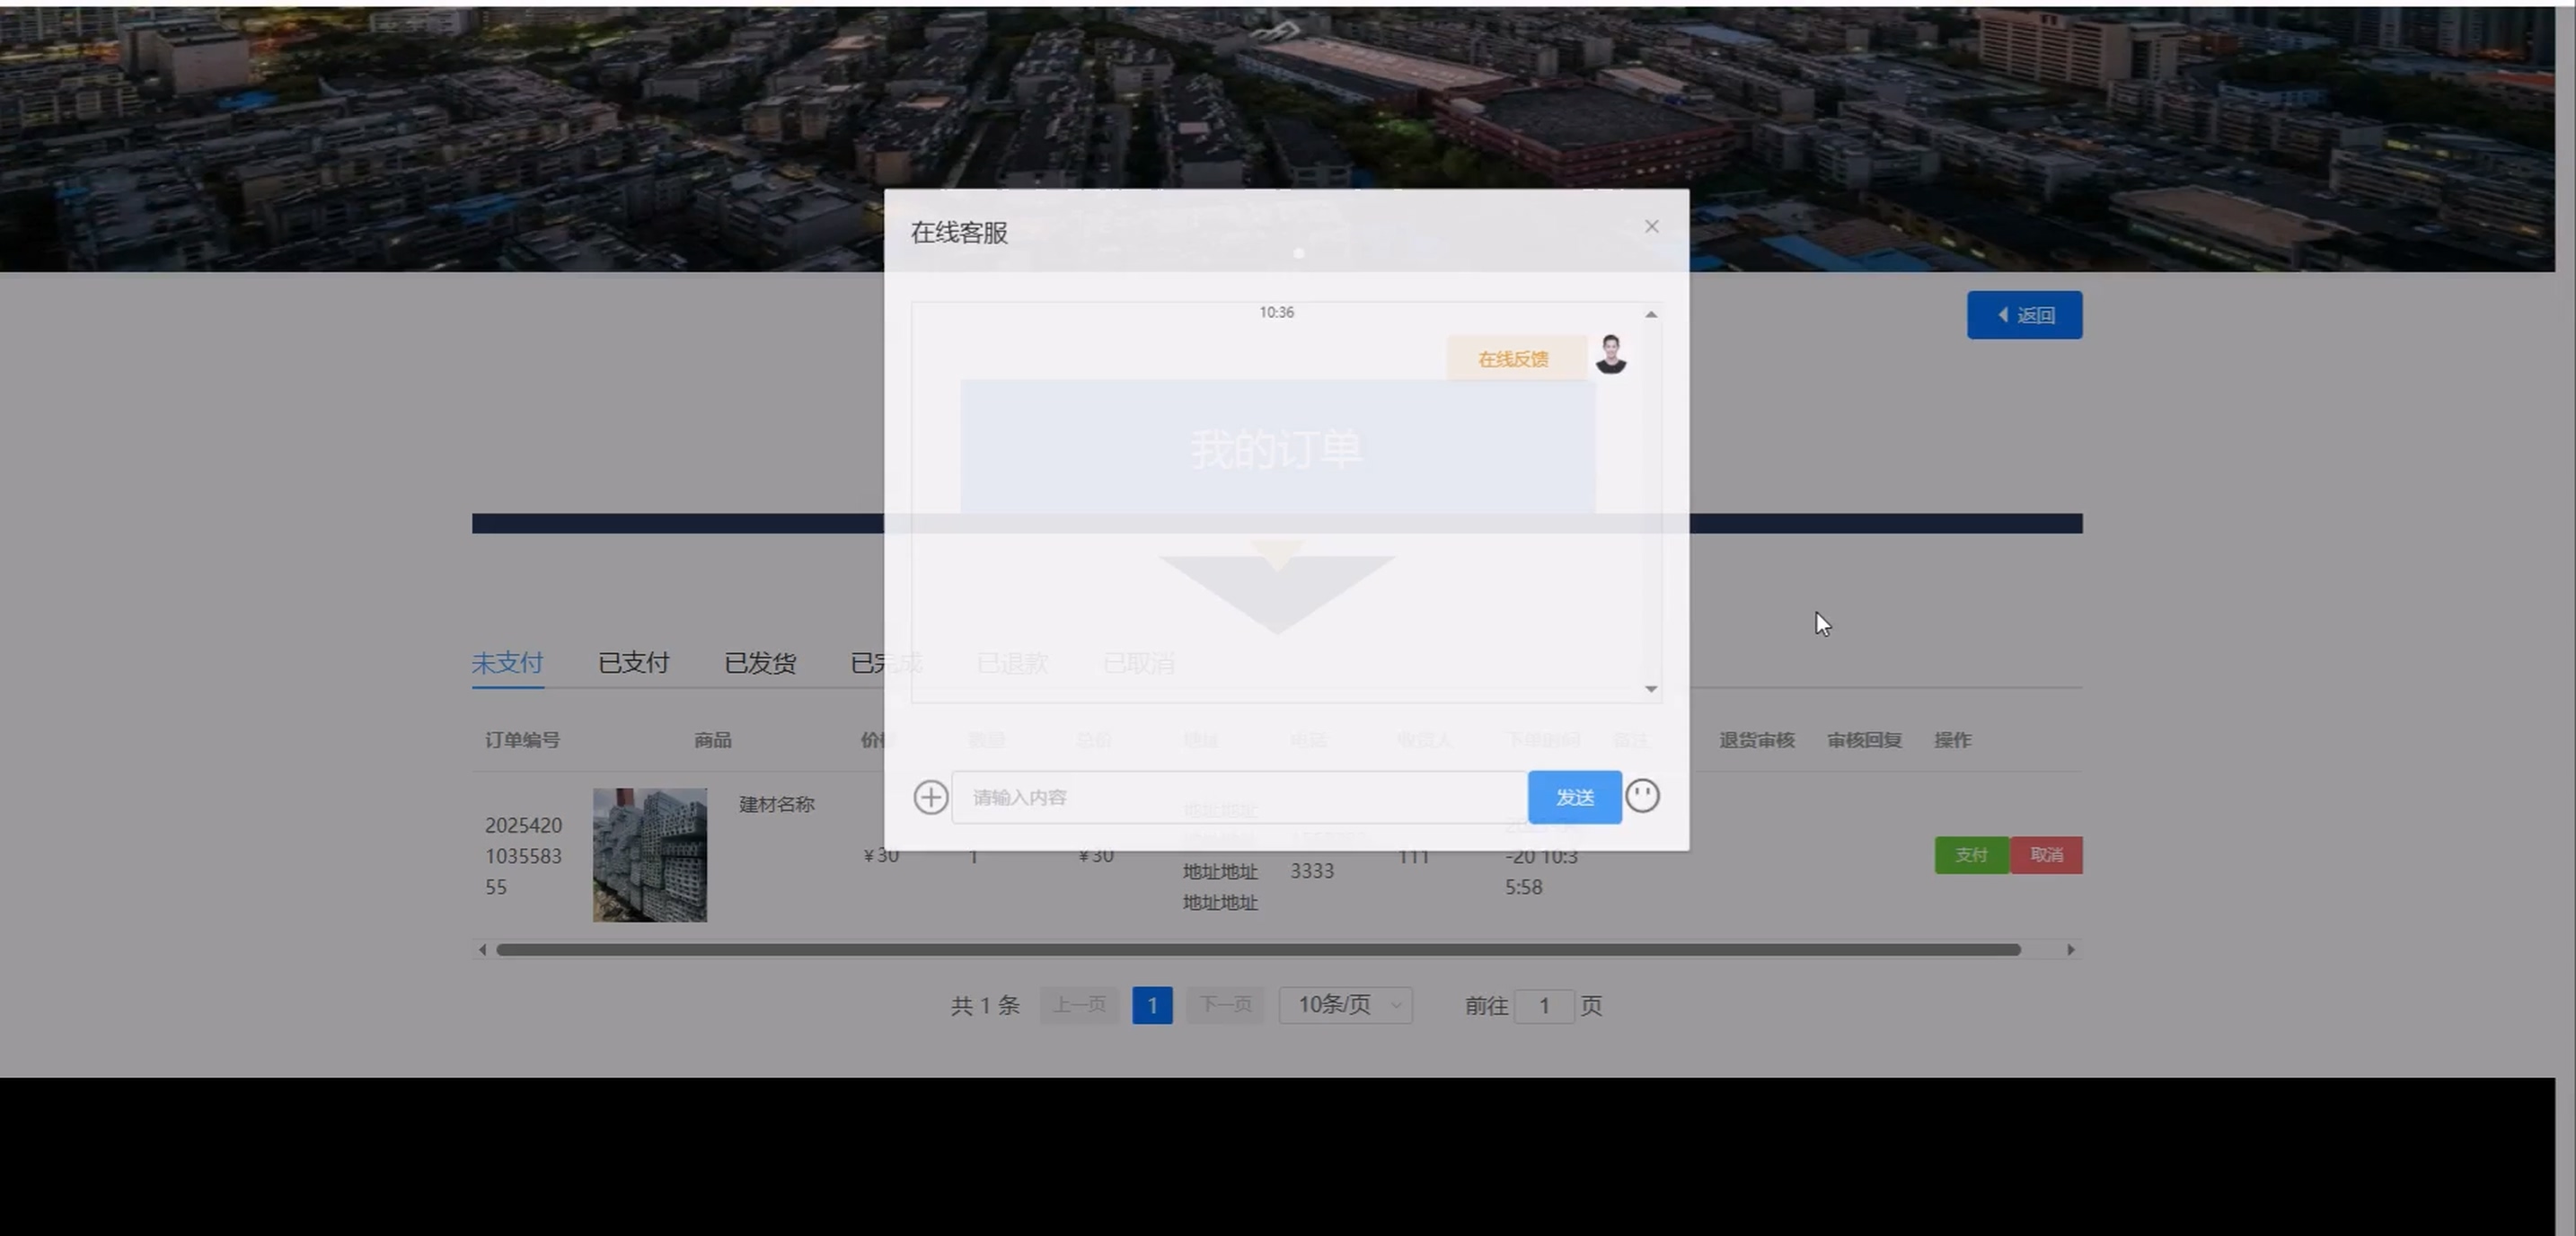Screen dimensions: 2576x1236
Task: Click the table's left scroll arrow
Action: [483, 949]
